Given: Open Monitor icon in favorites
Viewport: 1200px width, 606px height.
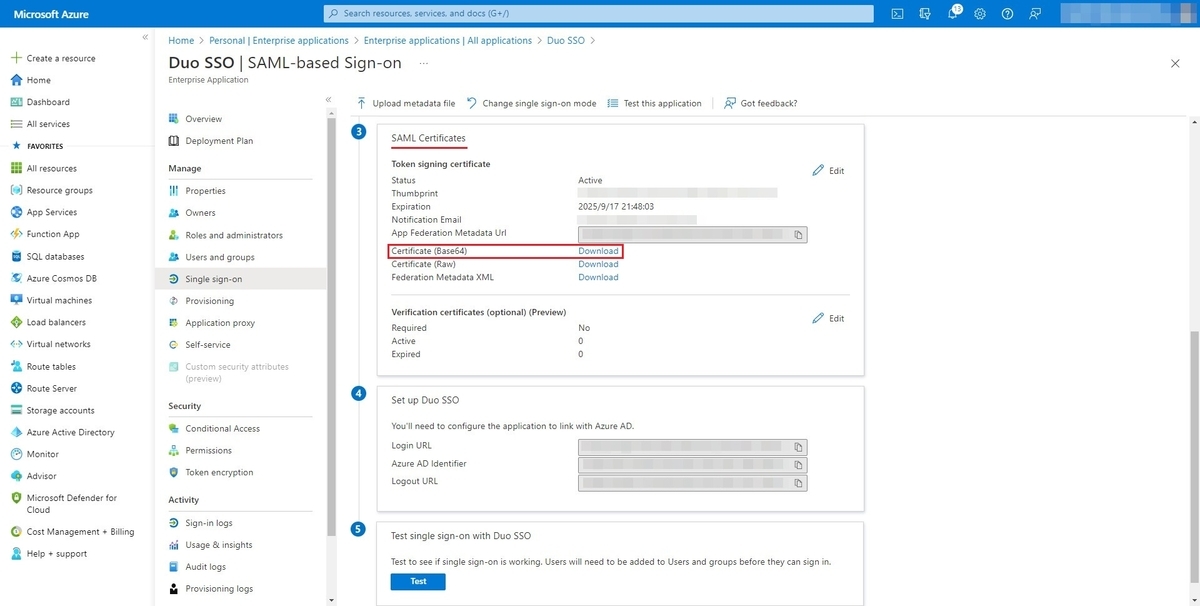Looking at the screenshot, I should pyautogui.click(x=16, y=454).
